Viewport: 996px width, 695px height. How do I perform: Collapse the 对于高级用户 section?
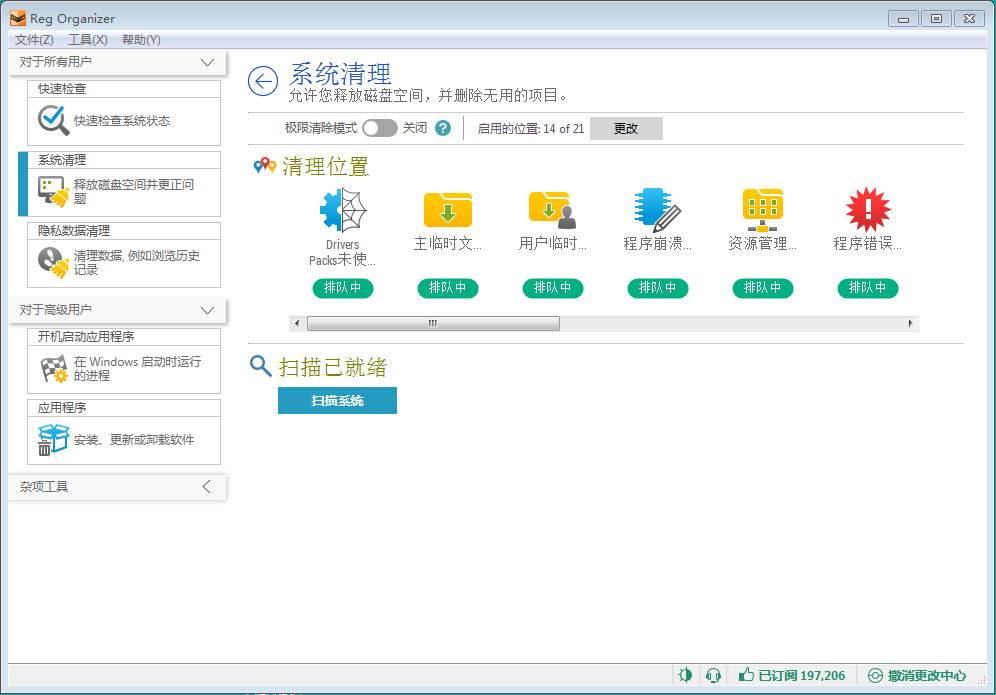[x=207, y=310]
